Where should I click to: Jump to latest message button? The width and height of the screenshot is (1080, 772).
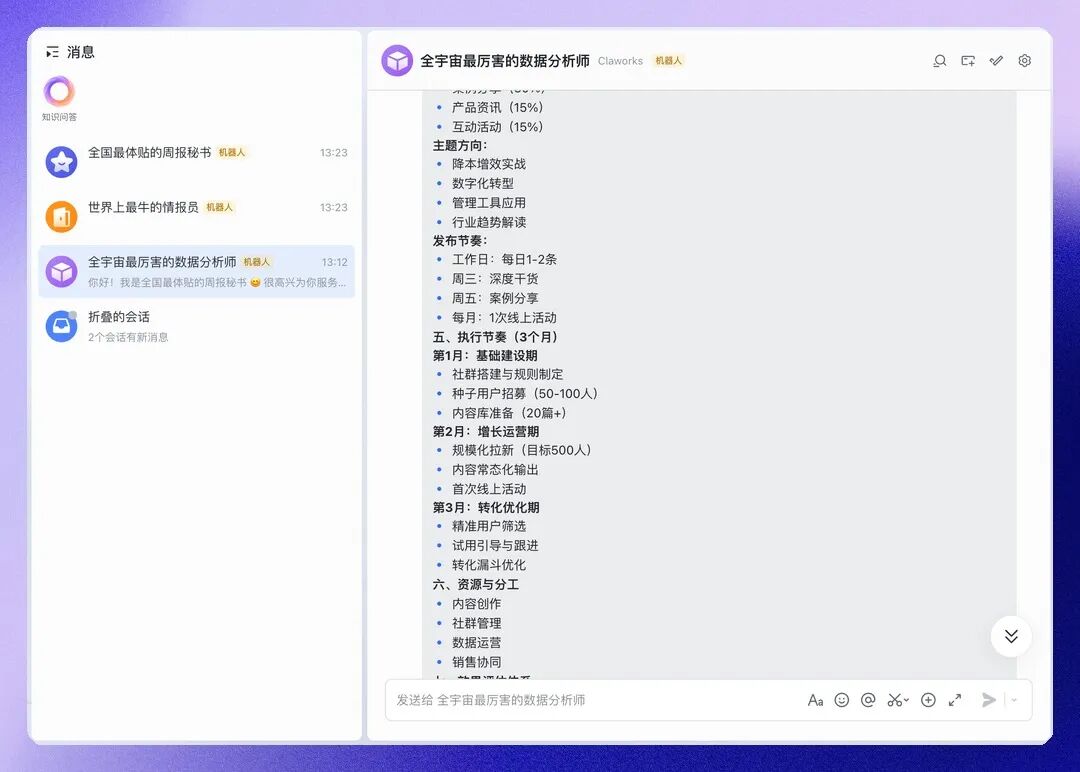pyautogui.click(x=1011, y=636)
